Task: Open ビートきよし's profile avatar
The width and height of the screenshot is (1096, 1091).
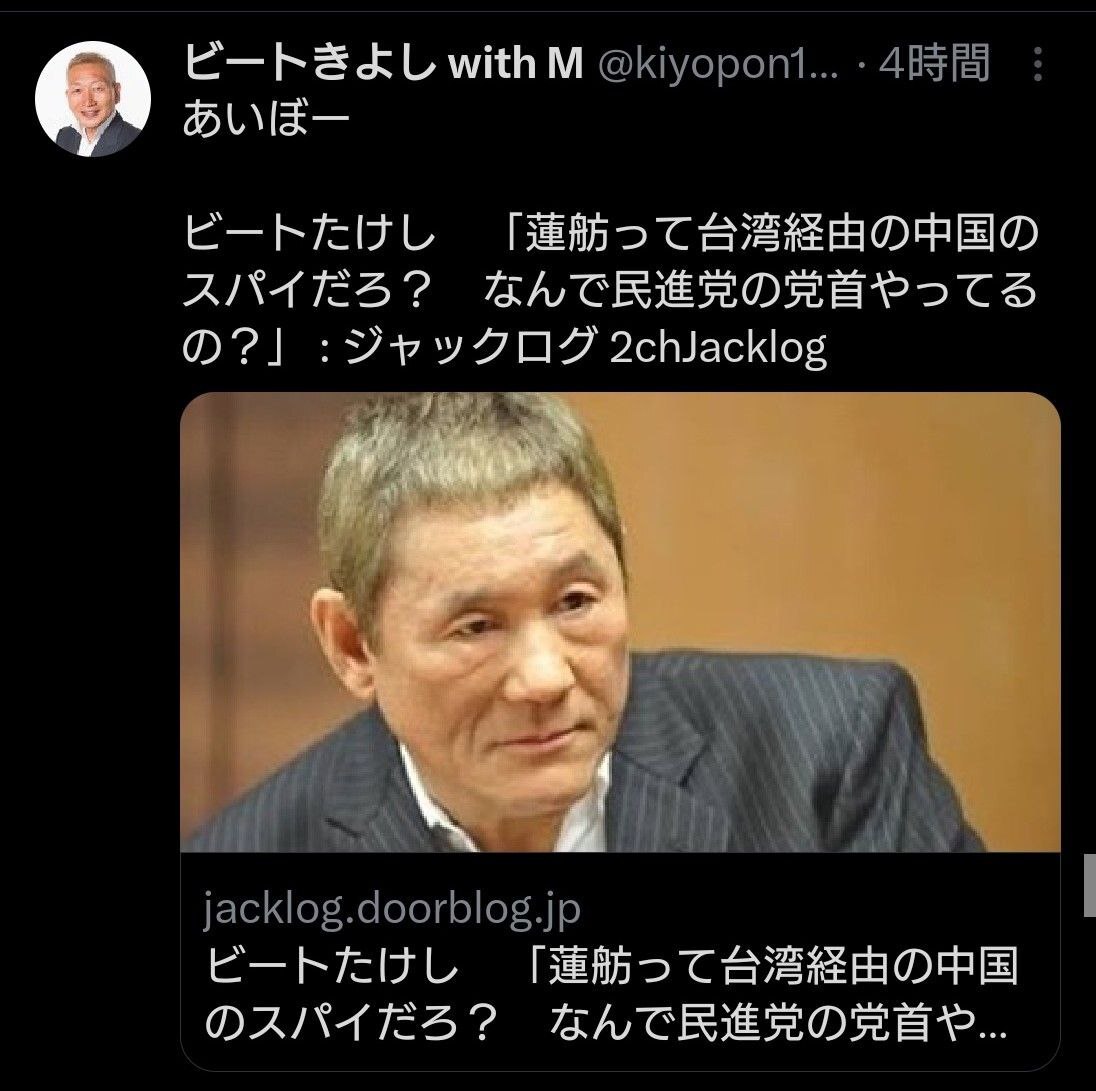Action: (x=93, y=99)
